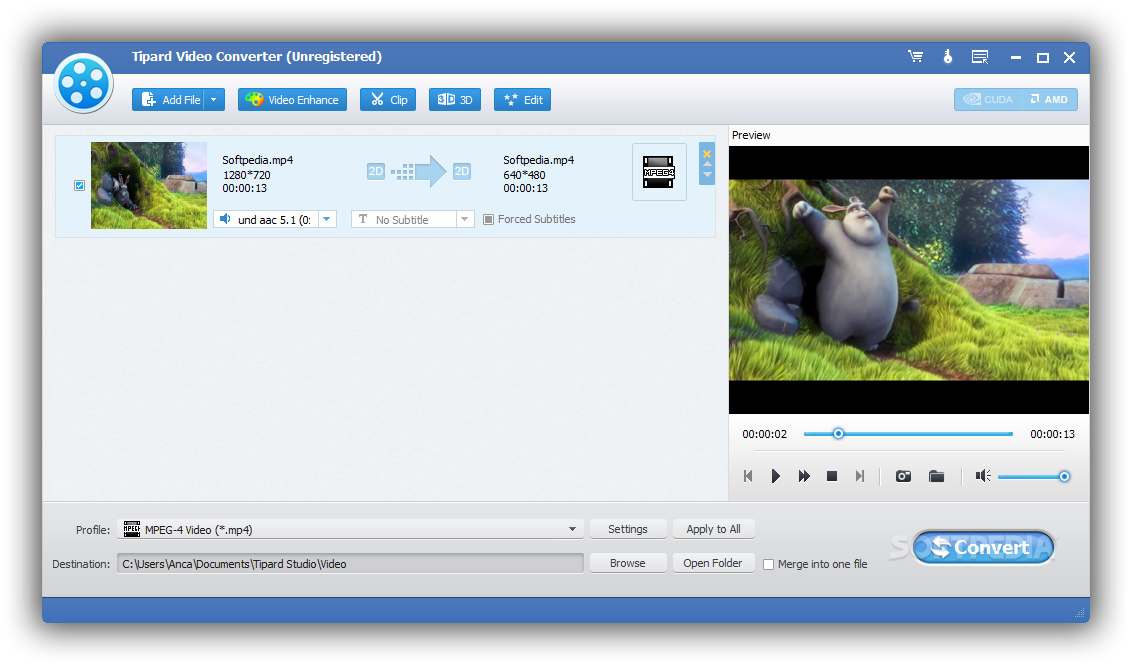Open the Video Enhance tool
Viewport: 1132px width, 665px height.
click(x=292, y=100)
